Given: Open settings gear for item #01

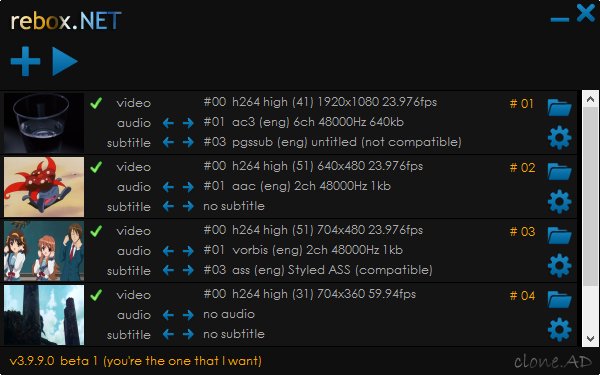Looking at the screenshot, I should [x=559, y=137].
